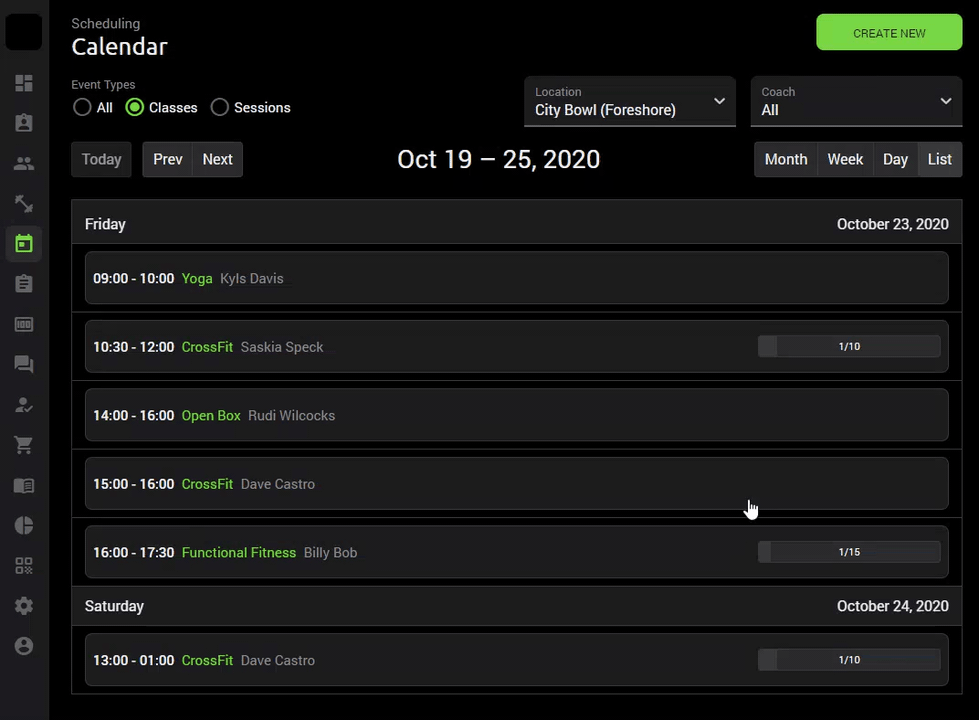This screenshot has width=979, height=720.
Task: Open the members group icon in sidebar
Action: (x=24, y=164)
